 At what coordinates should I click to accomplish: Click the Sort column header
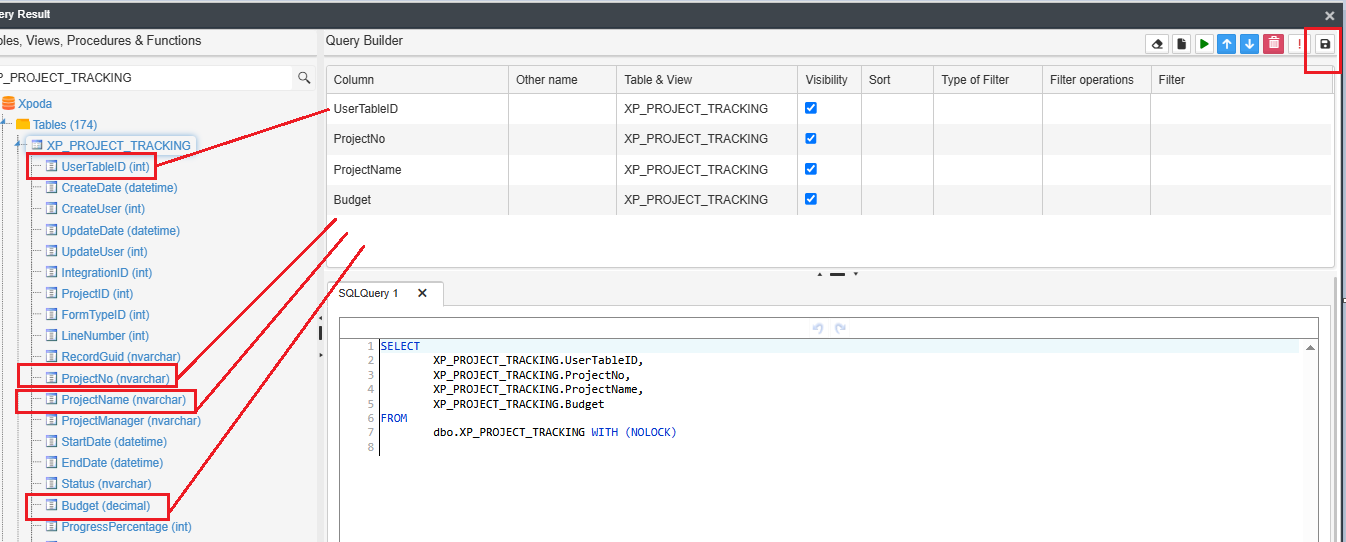(897, 80)
